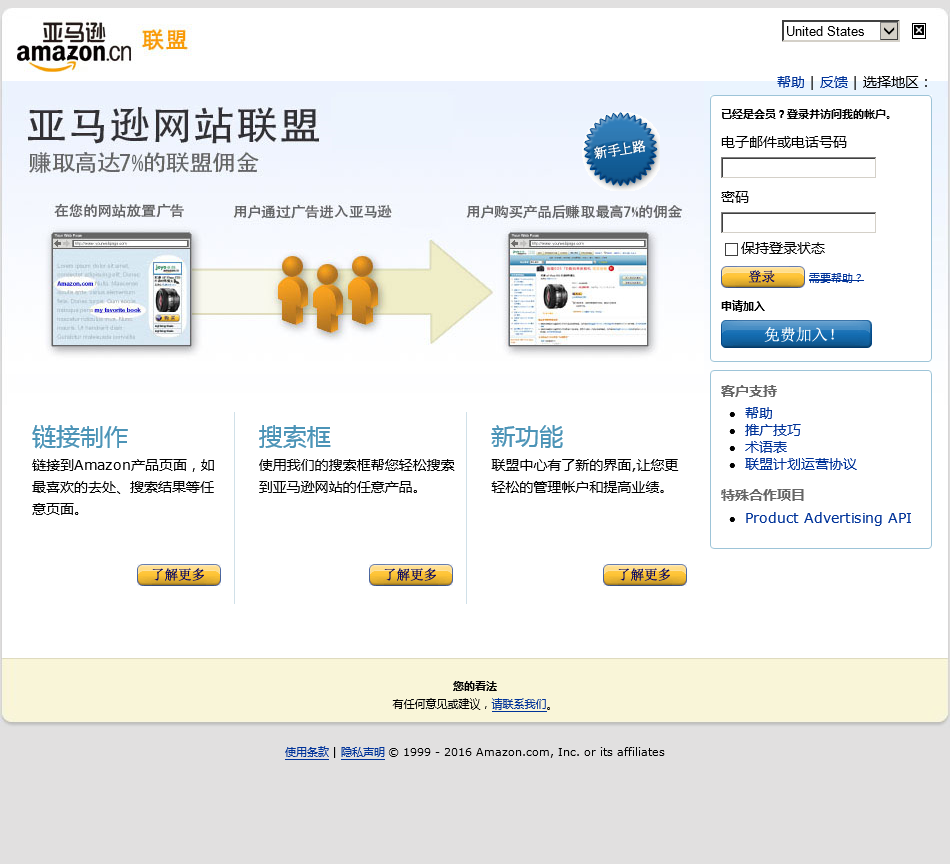Click the orange 联盟 text by the logo

pos(165,41)
